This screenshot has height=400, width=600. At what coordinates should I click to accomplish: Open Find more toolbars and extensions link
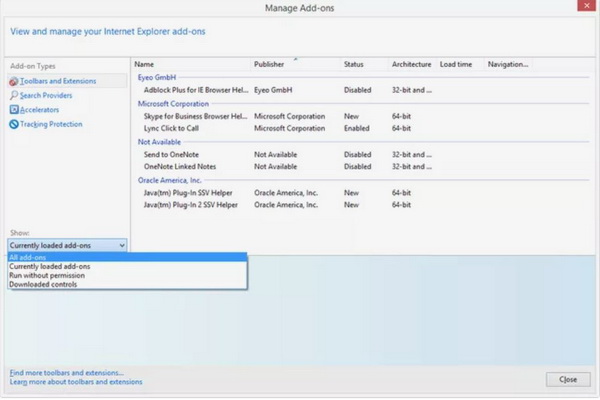click(x=67, y=372)
